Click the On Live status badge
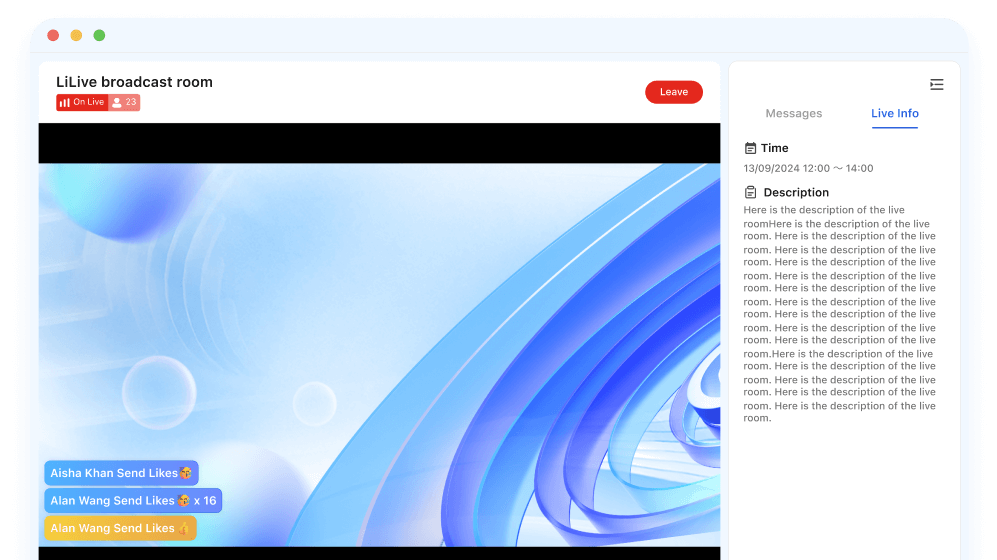The width and height of the screenshot is (997, 560). click(x=82, y=102)
